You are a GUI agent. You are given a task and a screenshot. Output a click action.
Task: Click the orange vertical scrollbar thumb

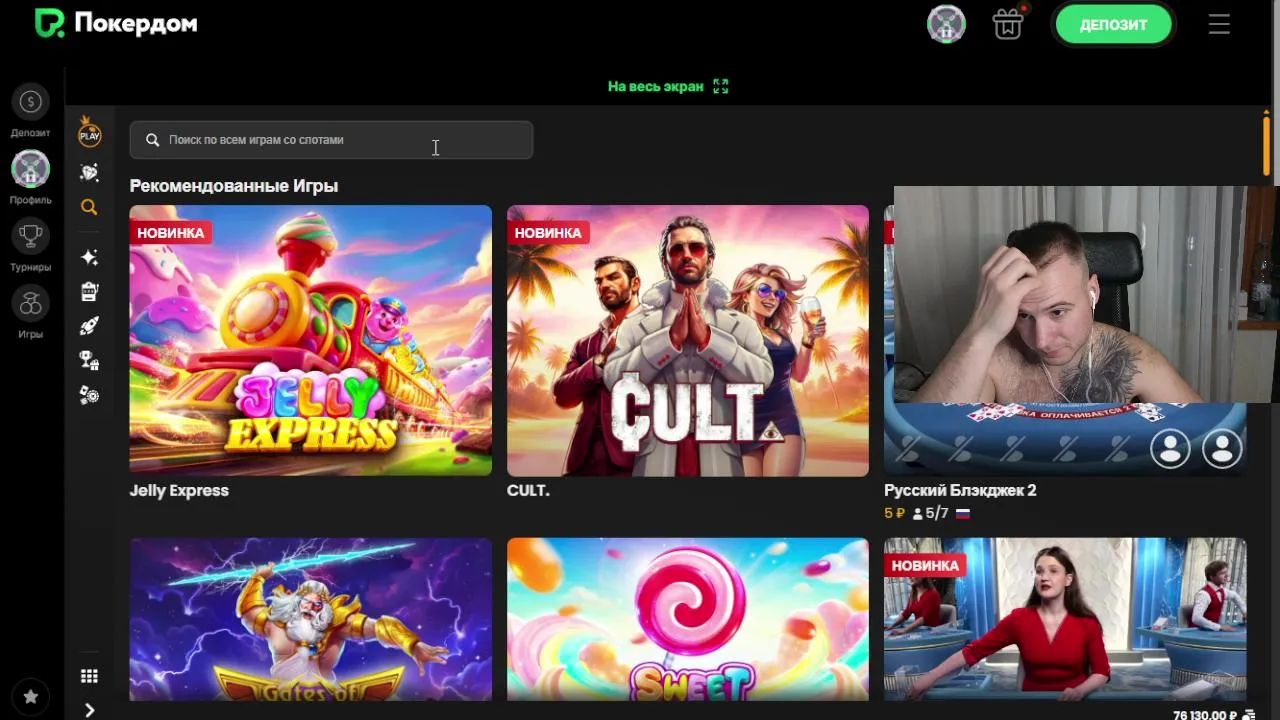[1266, 146]
